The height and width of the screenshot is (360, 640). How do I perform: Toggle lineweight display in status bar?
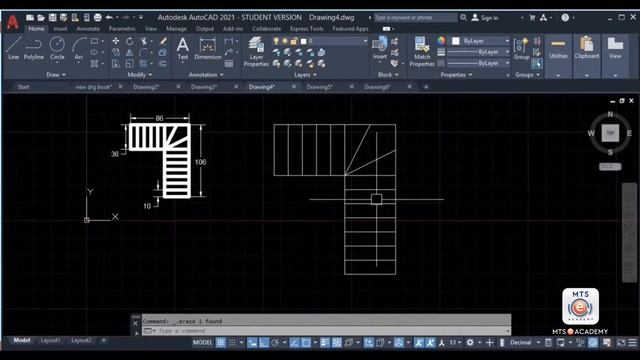[x=325, y=342]
